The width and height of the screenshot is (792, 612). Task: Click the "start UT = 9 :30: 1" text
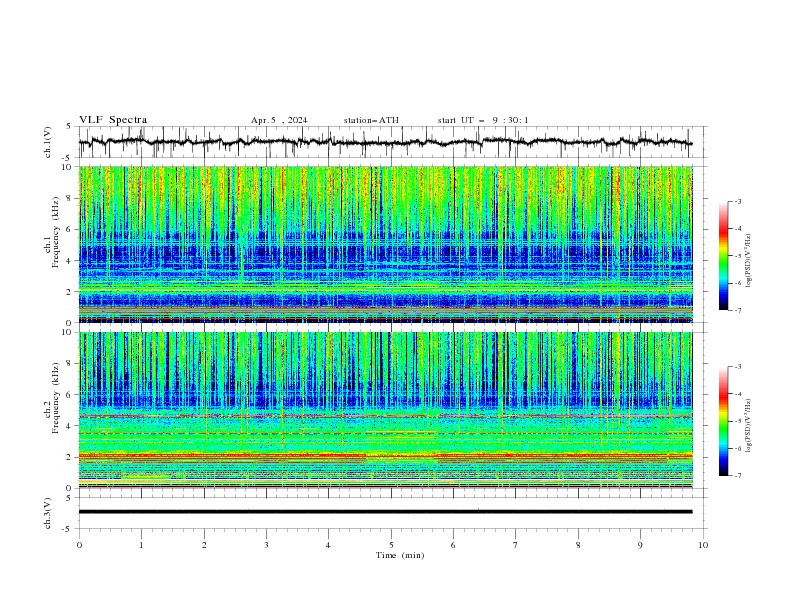(483, 120)
